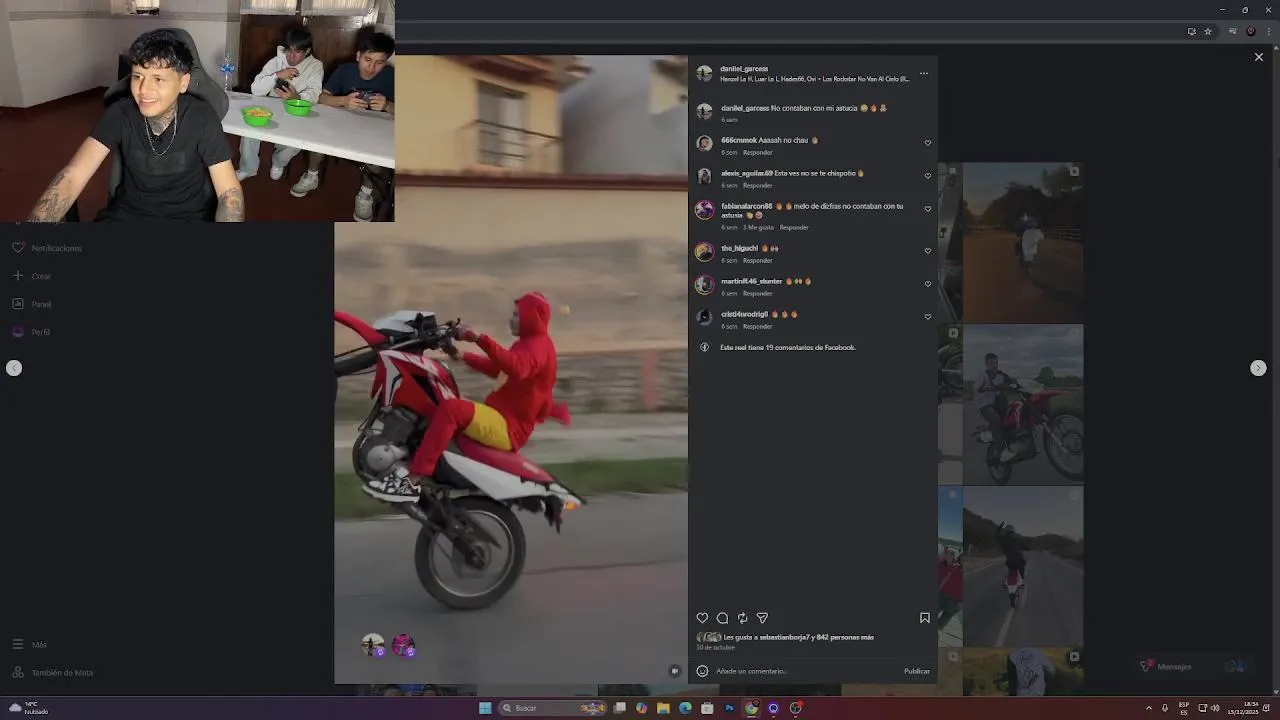The height and width of the screenshot is (720, 1280).
Task: Open Panel in Instagram sidebar
Action: click(32, 304)
